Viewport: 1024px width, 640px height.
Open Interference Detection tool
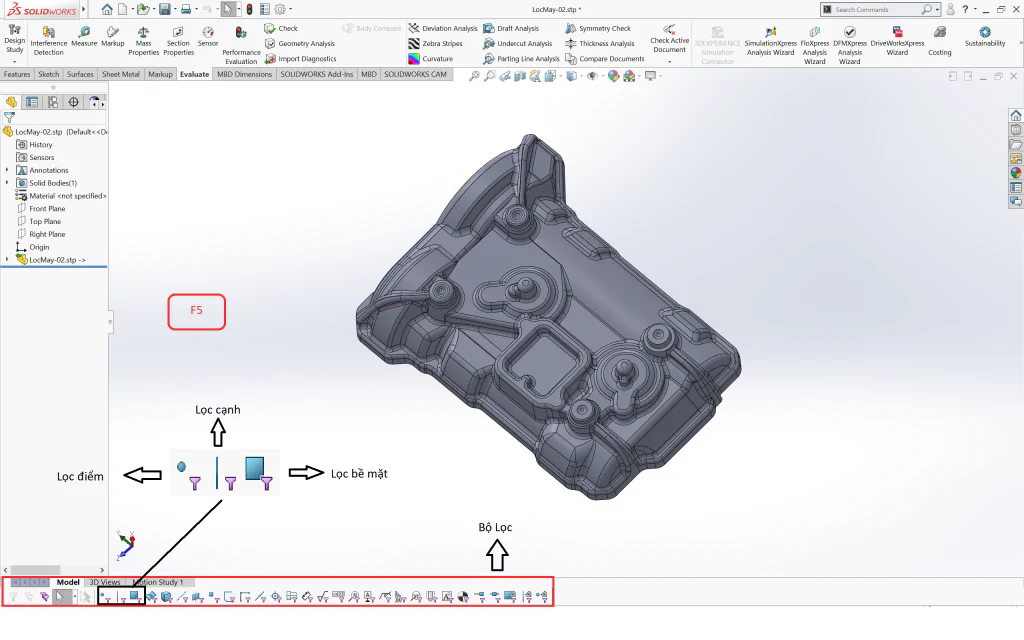[x=48, y=40]
